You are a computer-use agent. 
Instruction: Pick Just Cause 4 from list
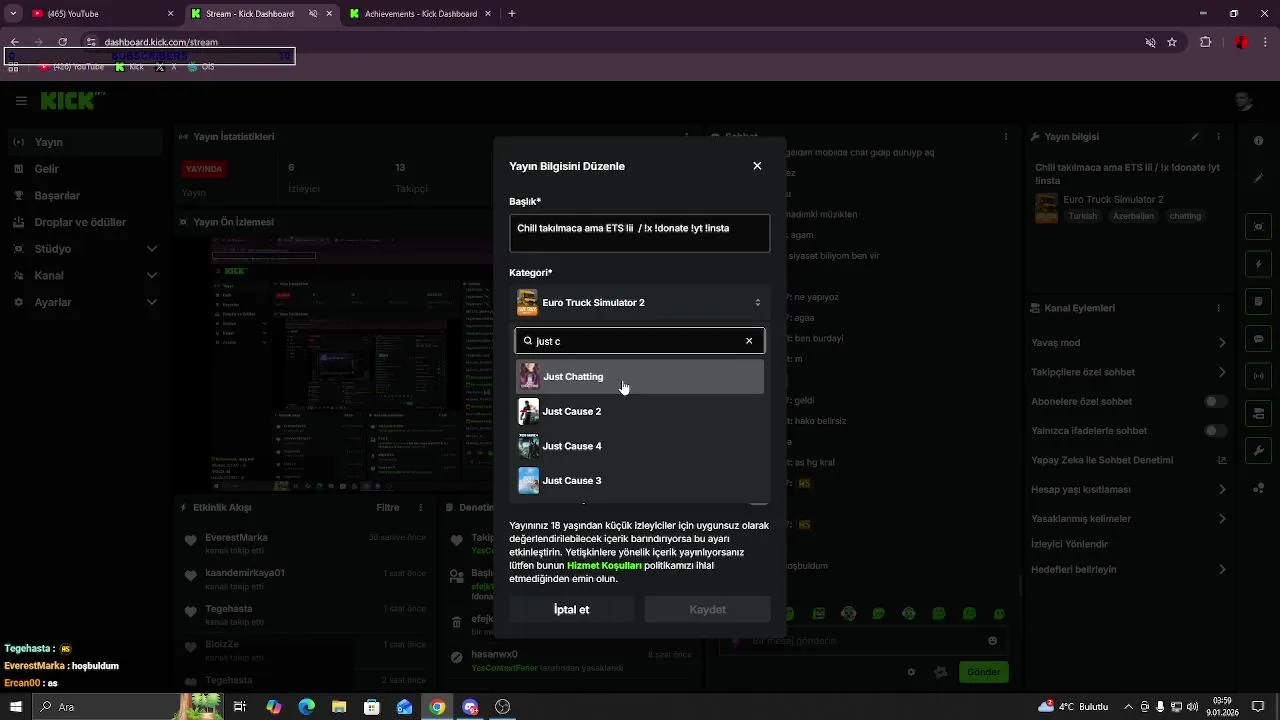click(639, 446)
